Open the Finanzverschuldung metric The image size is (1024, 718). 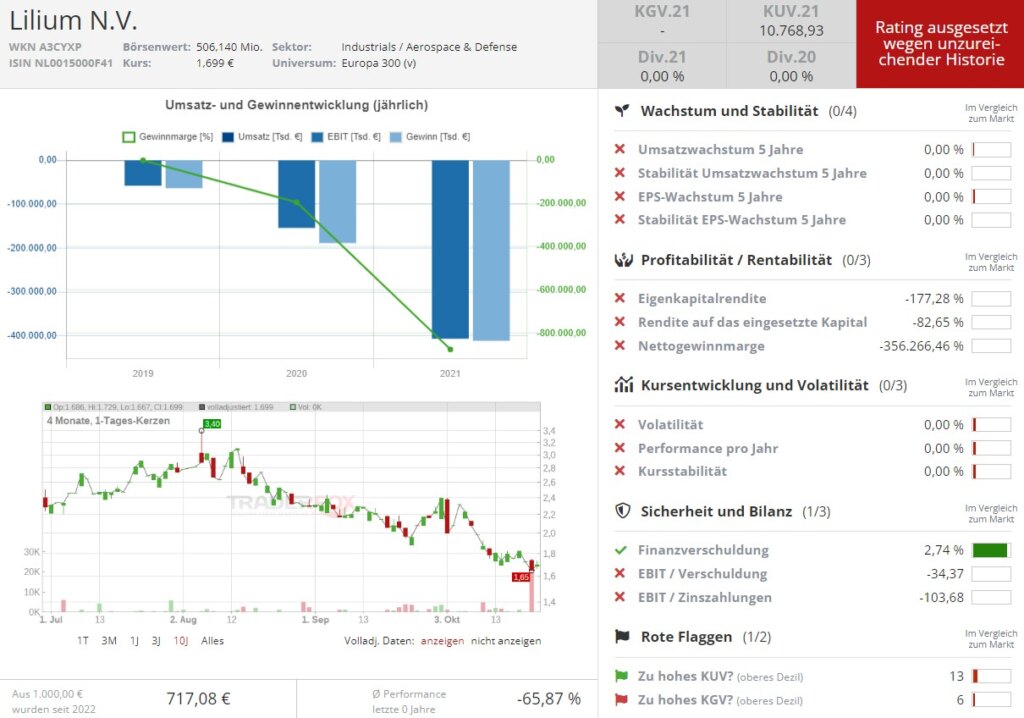coord(703,550)
